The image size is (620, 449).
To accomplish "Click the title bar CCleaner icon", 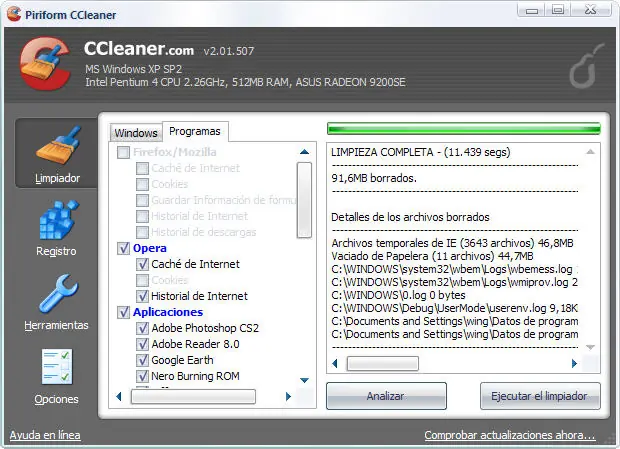I will pos(14,14).
